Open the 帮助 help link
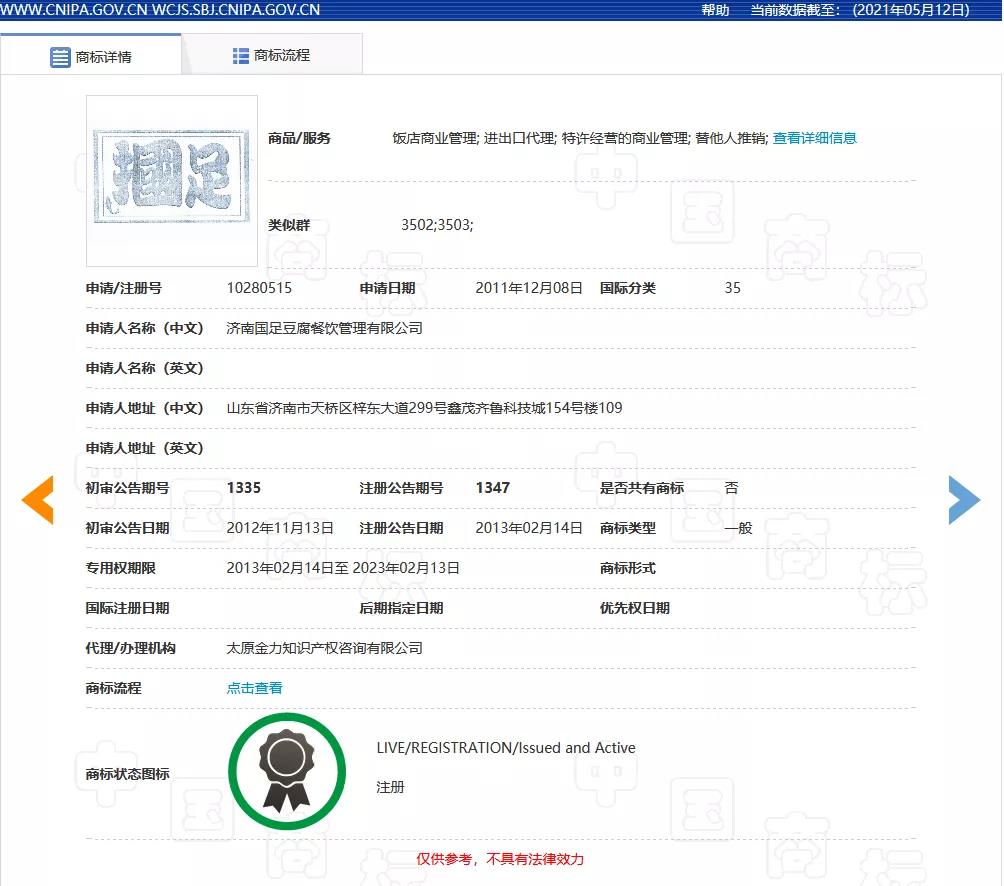This screenshot has height=886, width=1004. pyautogui.click(x=715, y=10)
